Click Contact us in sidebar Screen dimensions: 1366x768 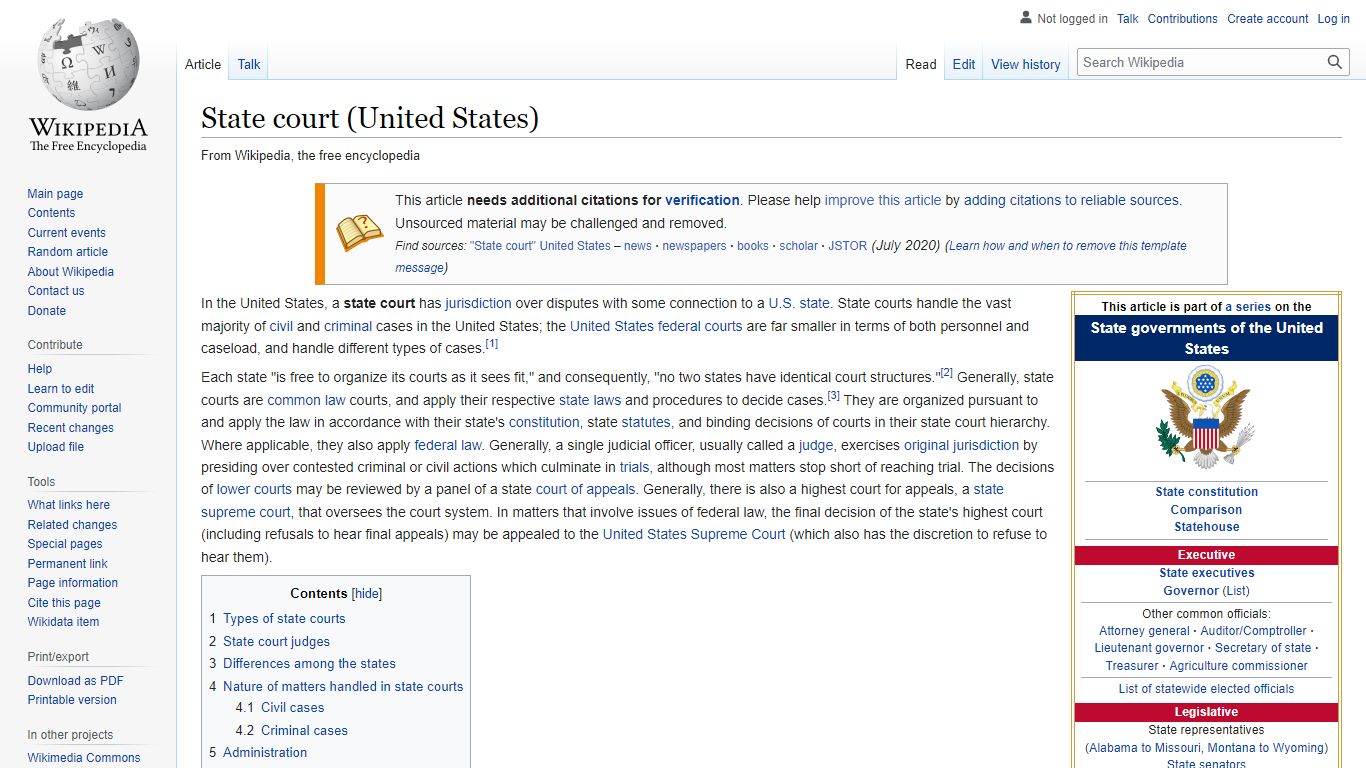coord(56,291)
